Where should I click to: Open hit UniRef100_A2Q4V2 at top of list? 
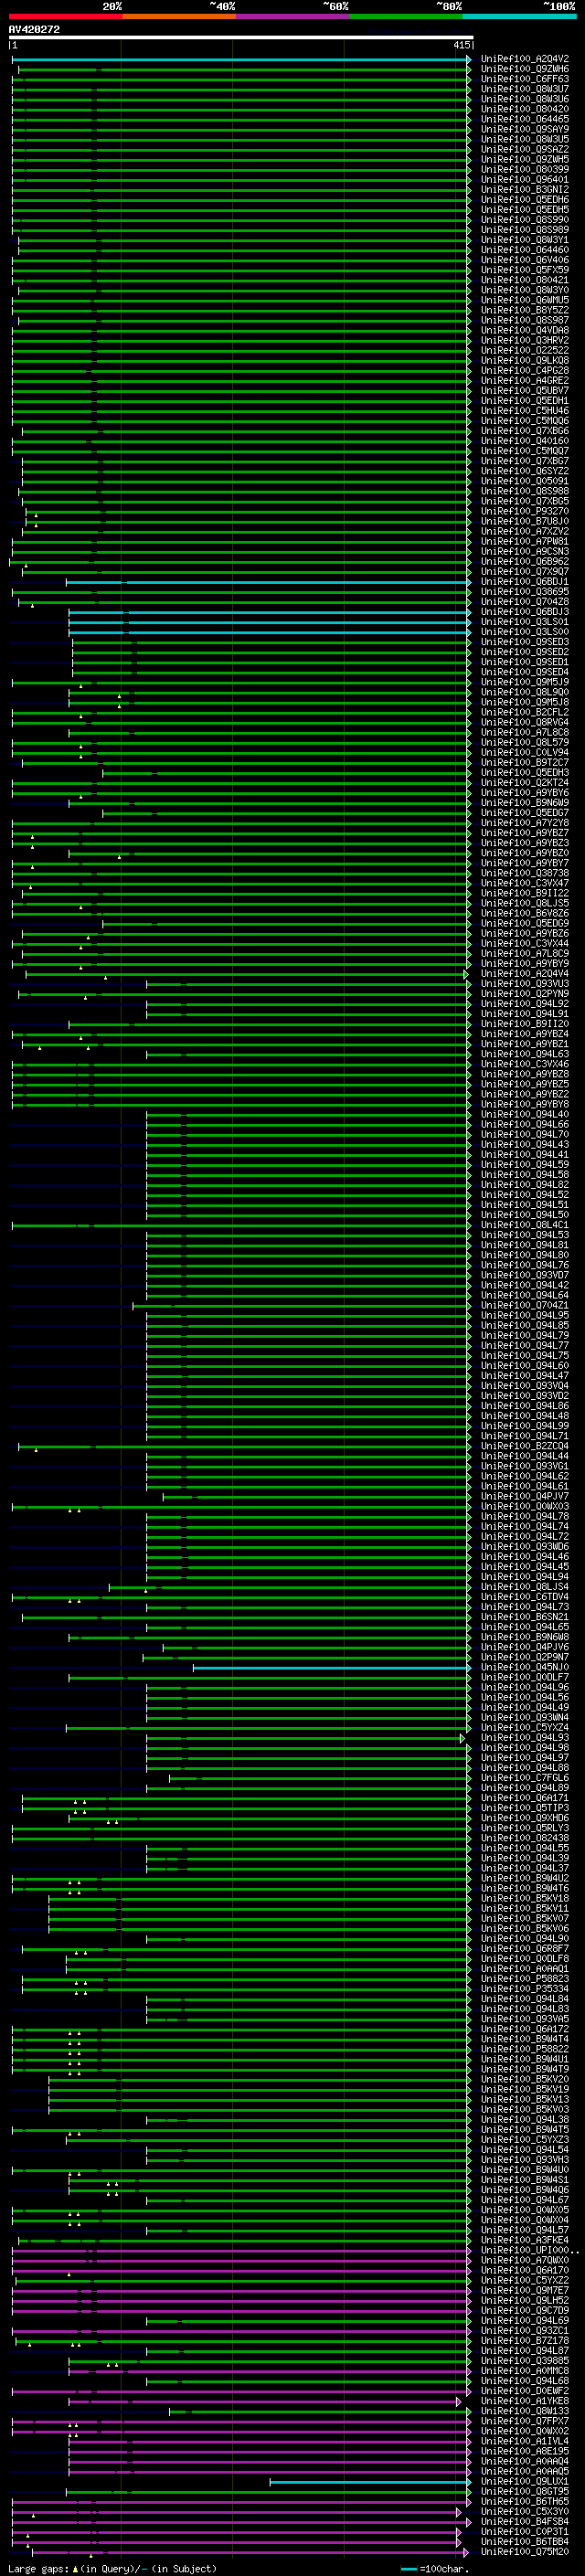pyautogui.click(x=525, y=59)
